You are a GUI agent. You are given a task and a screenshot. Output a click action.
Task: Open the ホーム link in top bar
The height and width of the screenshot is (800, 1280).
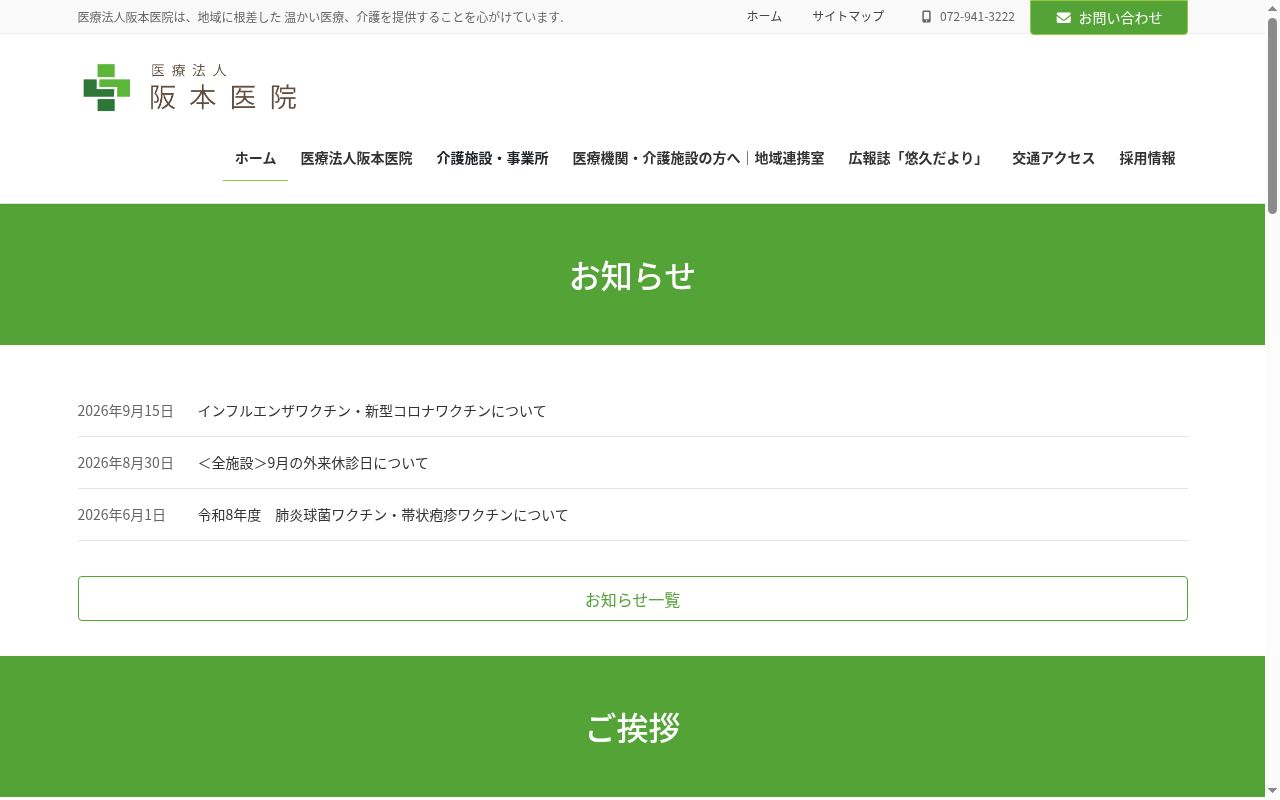764,16
